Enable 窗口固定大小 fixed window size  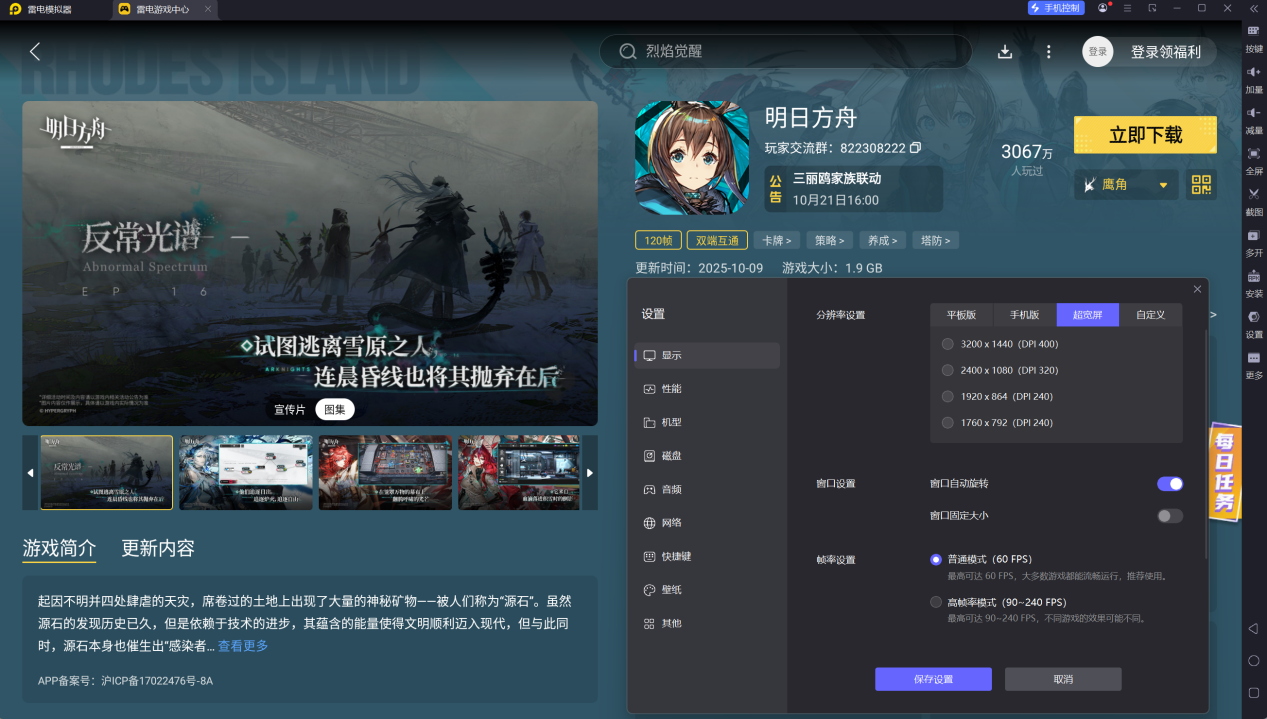point(1168,515)
